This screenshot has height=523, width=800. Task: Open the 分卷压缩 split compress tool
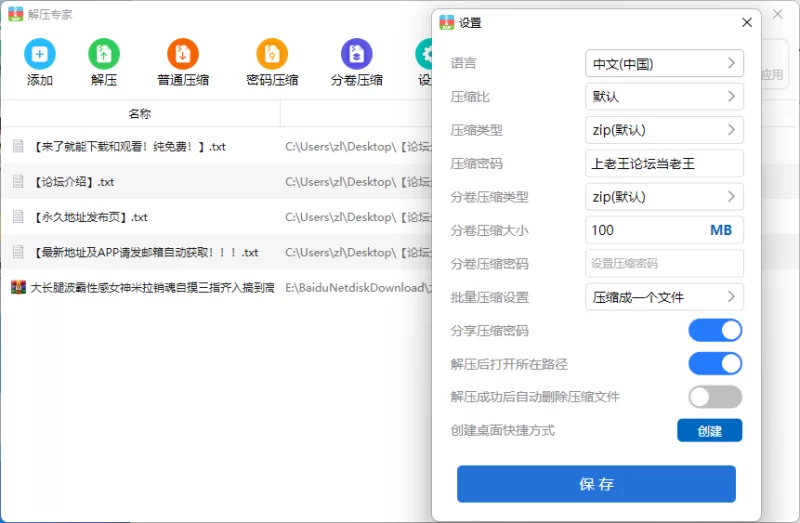356,54
